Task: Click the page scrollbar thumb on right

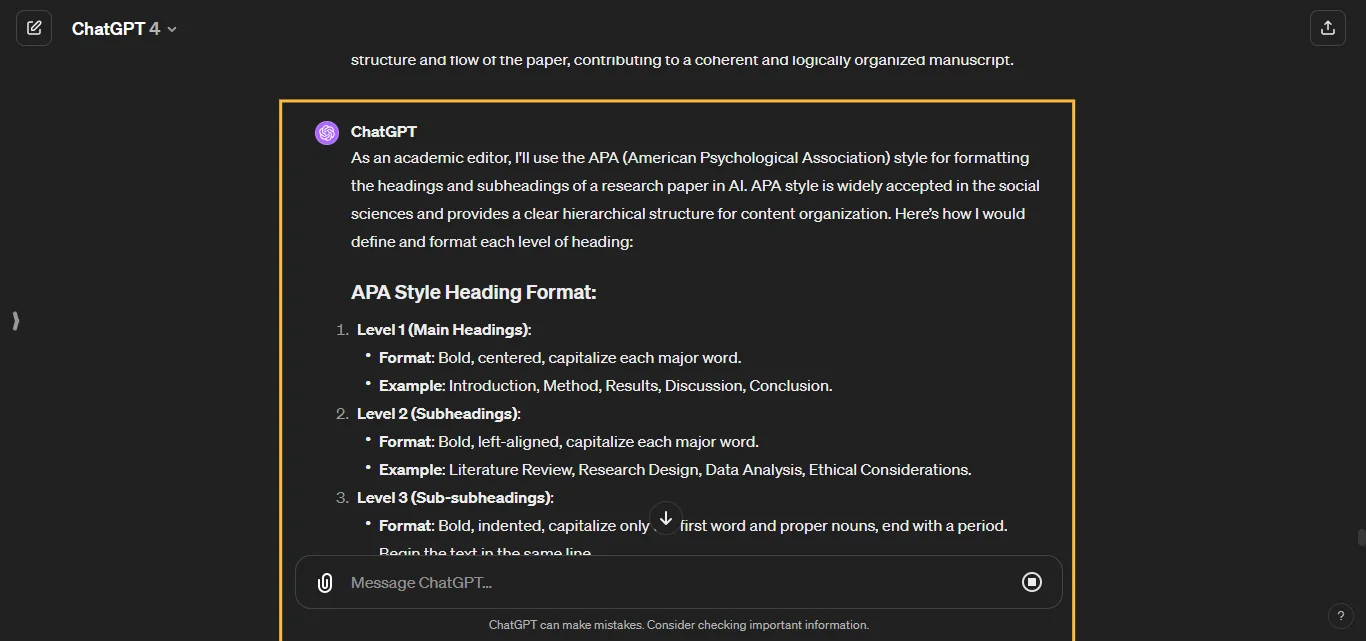Action: (x=1361, y=537)
